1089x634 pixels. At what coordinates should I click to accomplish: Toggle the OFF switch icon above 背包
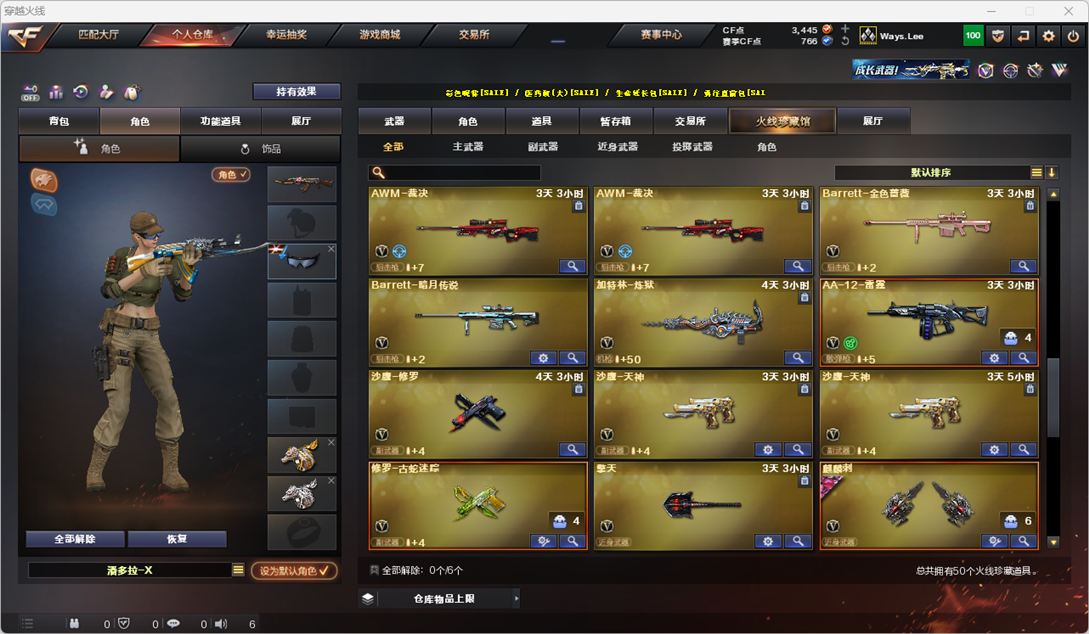[x=31, y=92]
